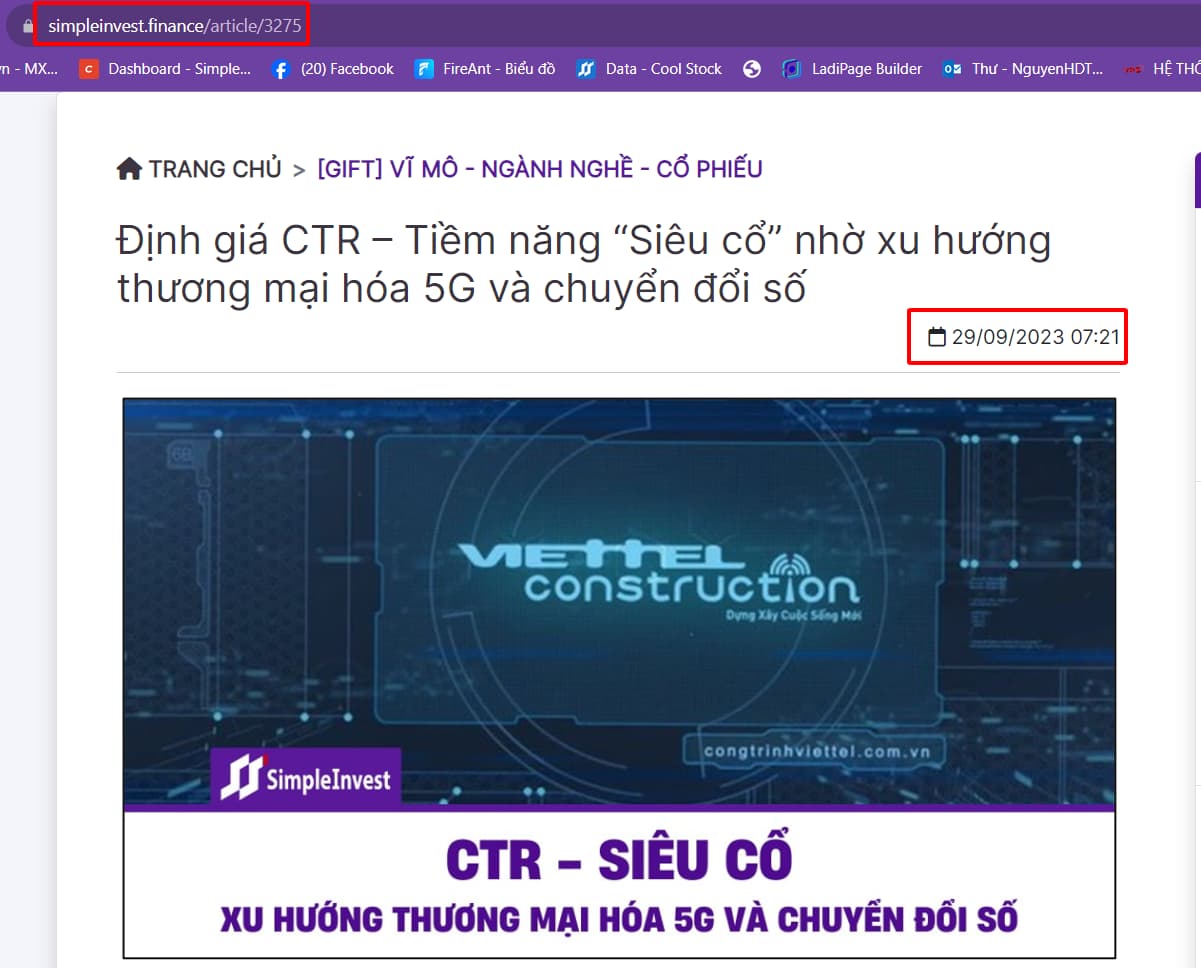Click the calendar icon beside the date
Screen dimensions: 1201x968
(937, 337)
